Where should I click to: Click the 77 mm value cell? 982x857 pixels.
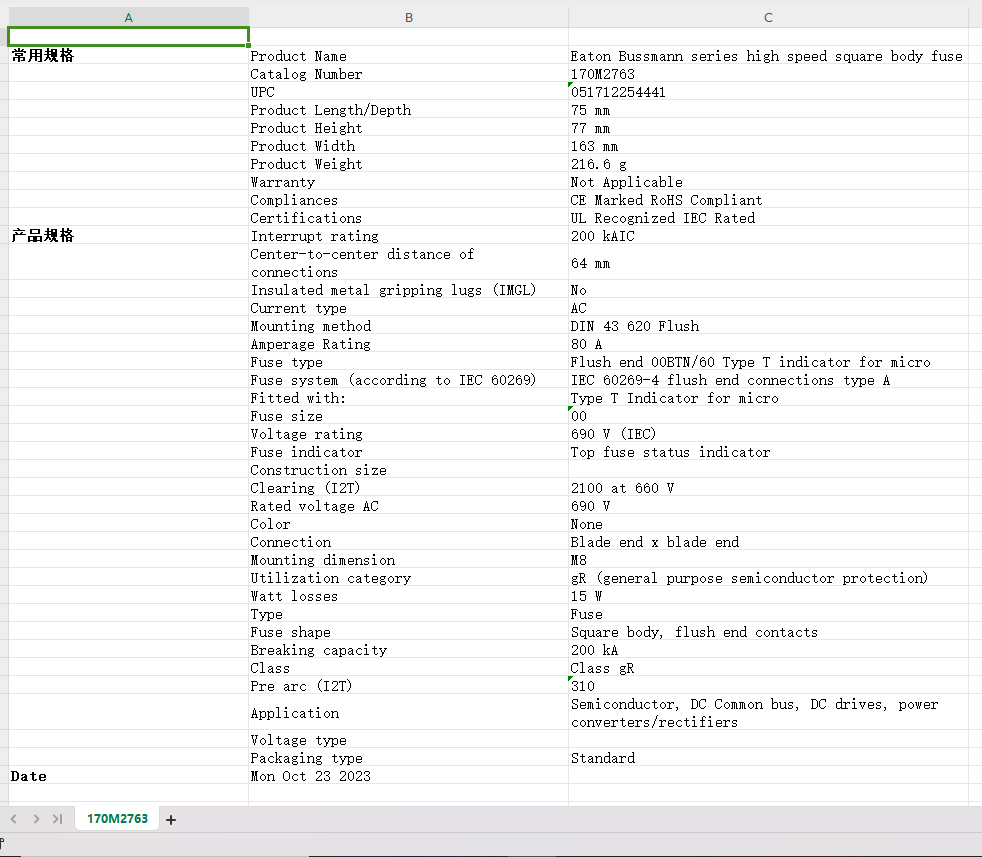pos(768,128)
